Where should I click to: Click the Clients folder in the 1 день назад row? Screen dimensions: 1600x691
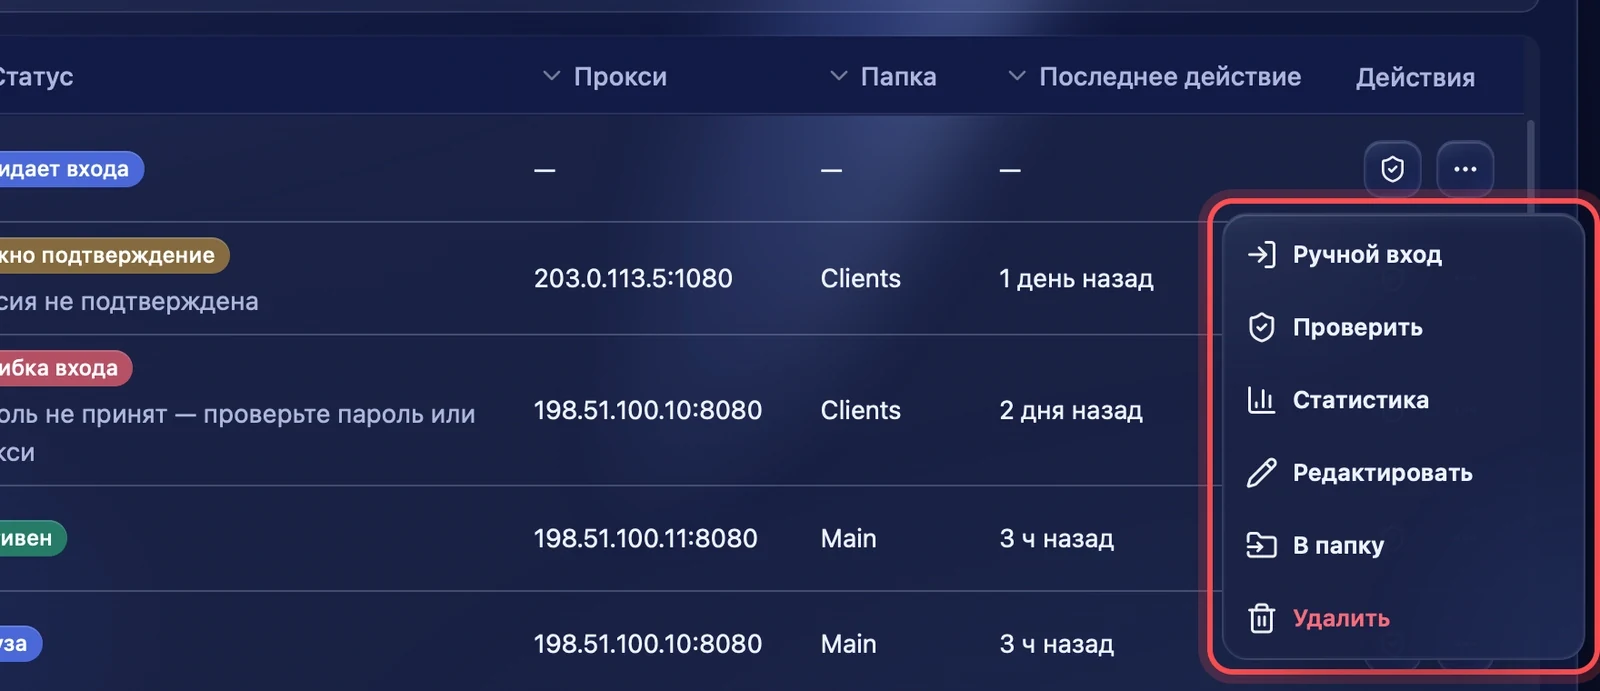[x=861, y=278]
